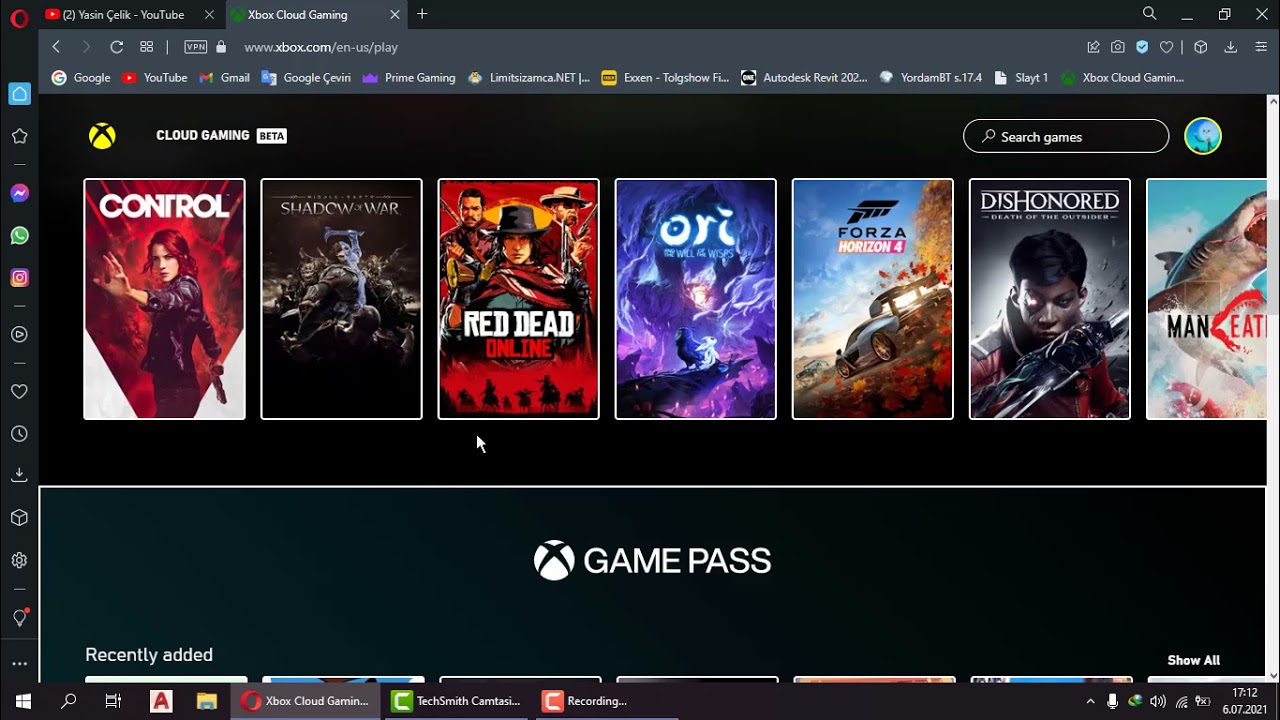Viewport: 1280px width, 720px height.
Task: Open the Control game tile
Action: 164,299
